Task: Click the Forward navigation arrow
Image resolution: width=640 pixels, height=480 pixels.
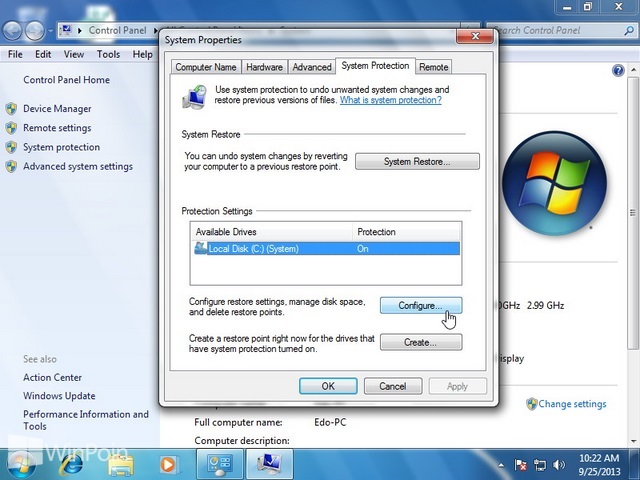Action: 35,31
